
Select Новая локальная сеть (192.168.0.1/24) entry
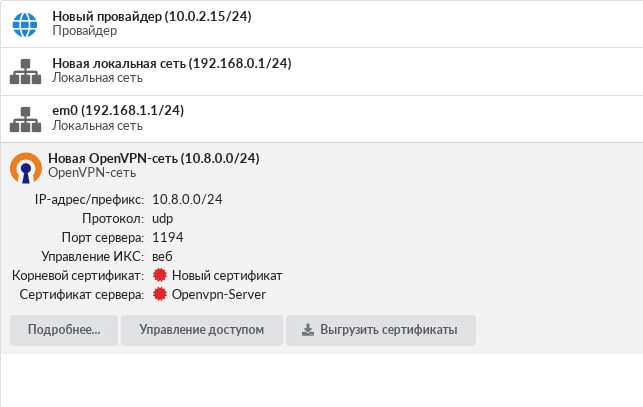(x=322, y=71)
